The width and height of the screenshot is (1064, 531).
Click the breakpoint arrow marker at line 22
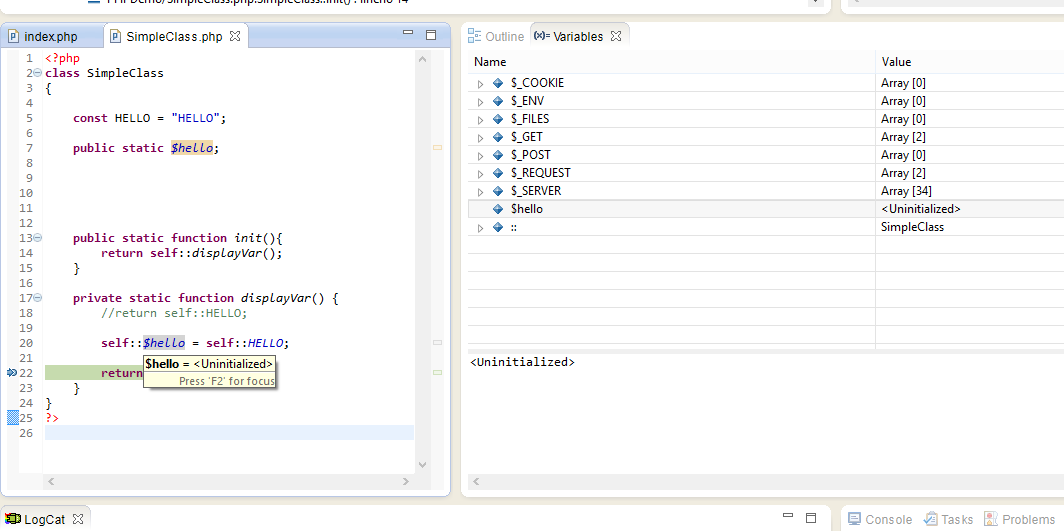click(x=12, y=372)
